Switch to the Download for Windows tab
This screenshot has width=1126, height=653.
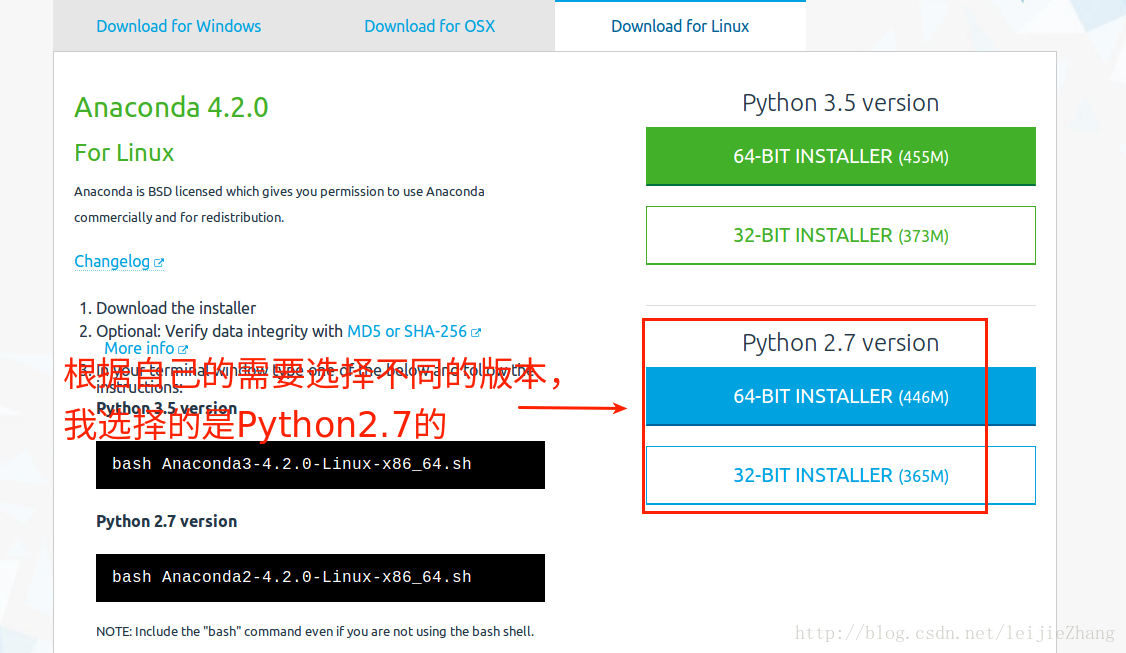tap(179, 27)
